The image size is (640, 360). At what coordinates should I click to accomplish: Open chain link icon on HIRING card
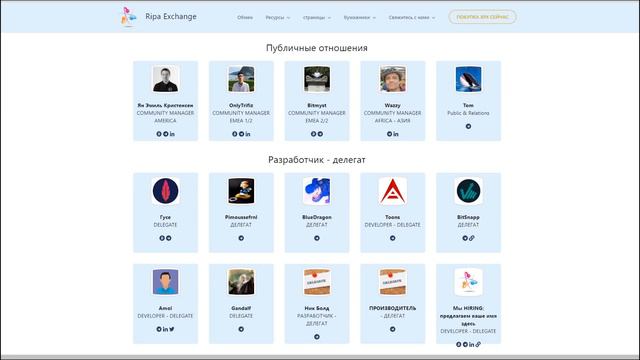(478, 344)
